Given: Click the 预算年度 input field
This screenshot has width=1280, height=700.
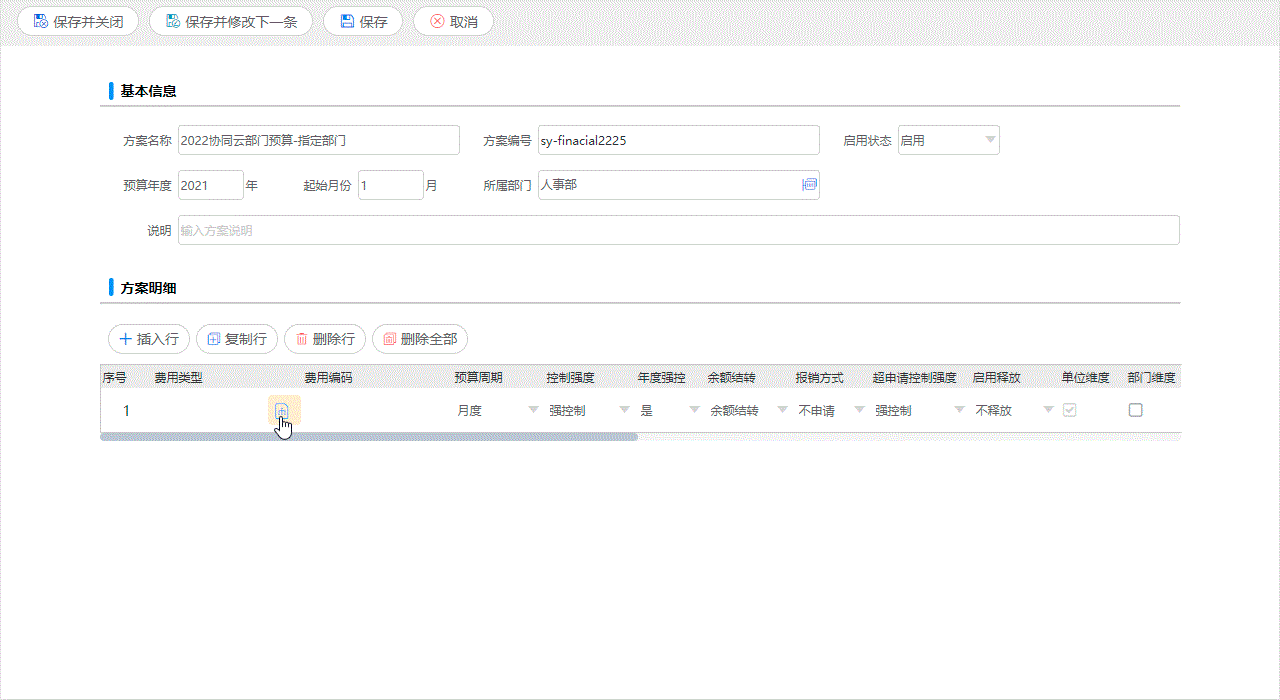Looking at the screenshot, I should (x=211, y=185).
